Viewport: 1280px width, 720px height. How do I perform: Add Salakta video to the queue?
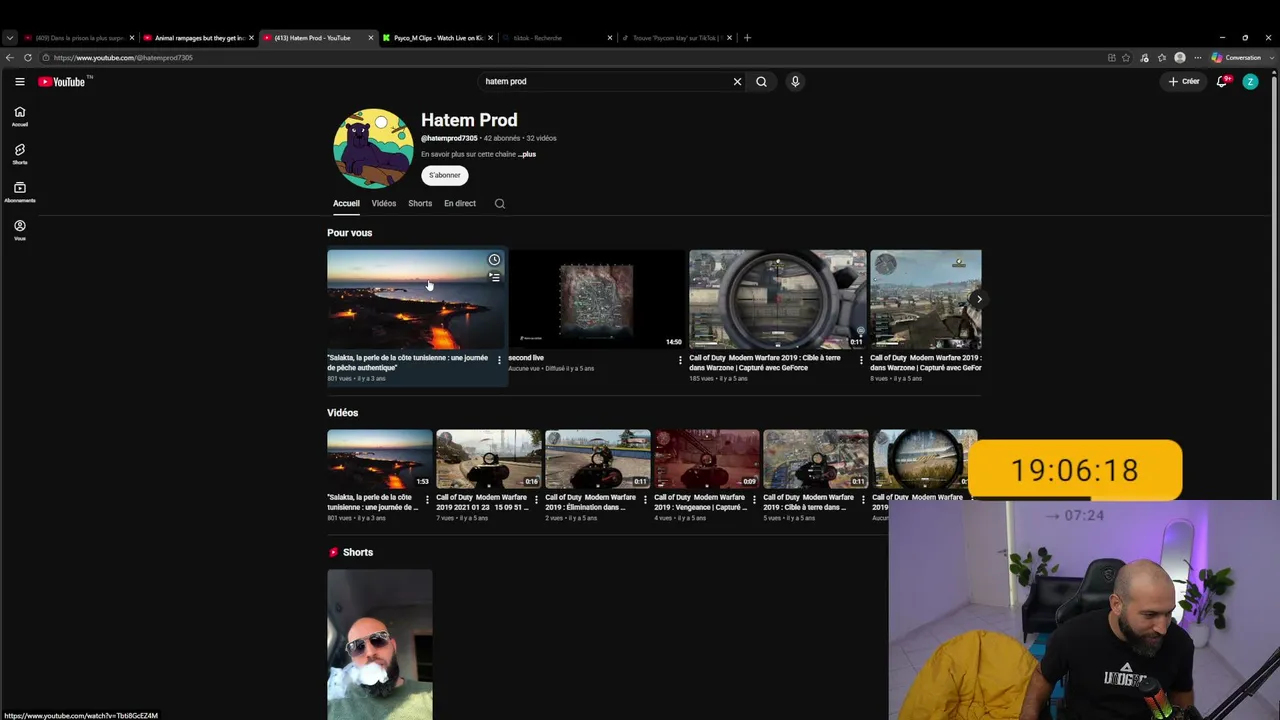pos(494,277)
